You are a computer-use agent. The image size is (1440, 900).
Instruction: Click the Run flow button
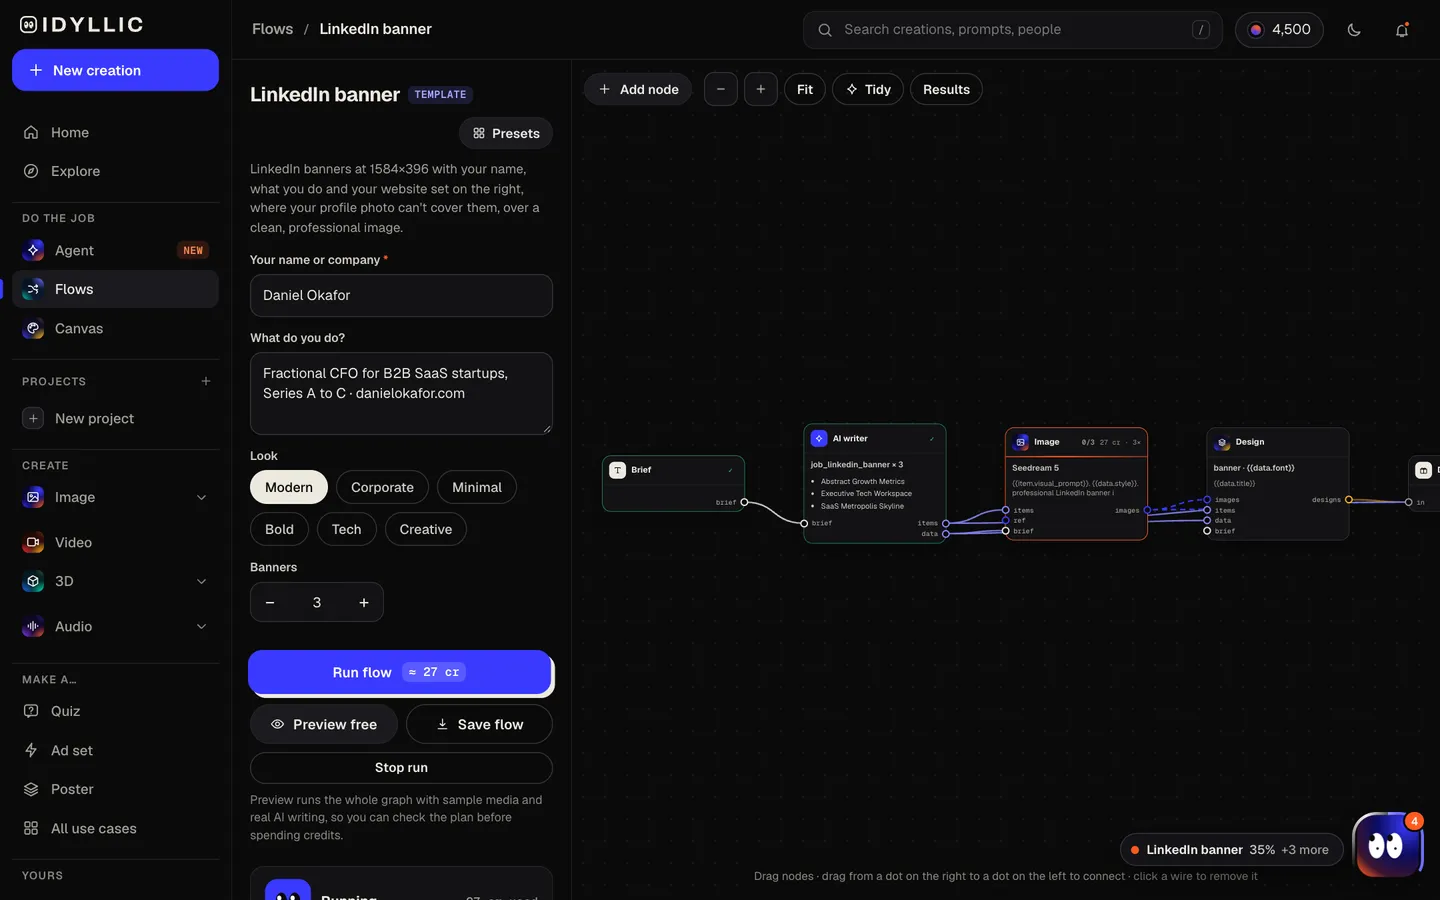tap(400, 672)
